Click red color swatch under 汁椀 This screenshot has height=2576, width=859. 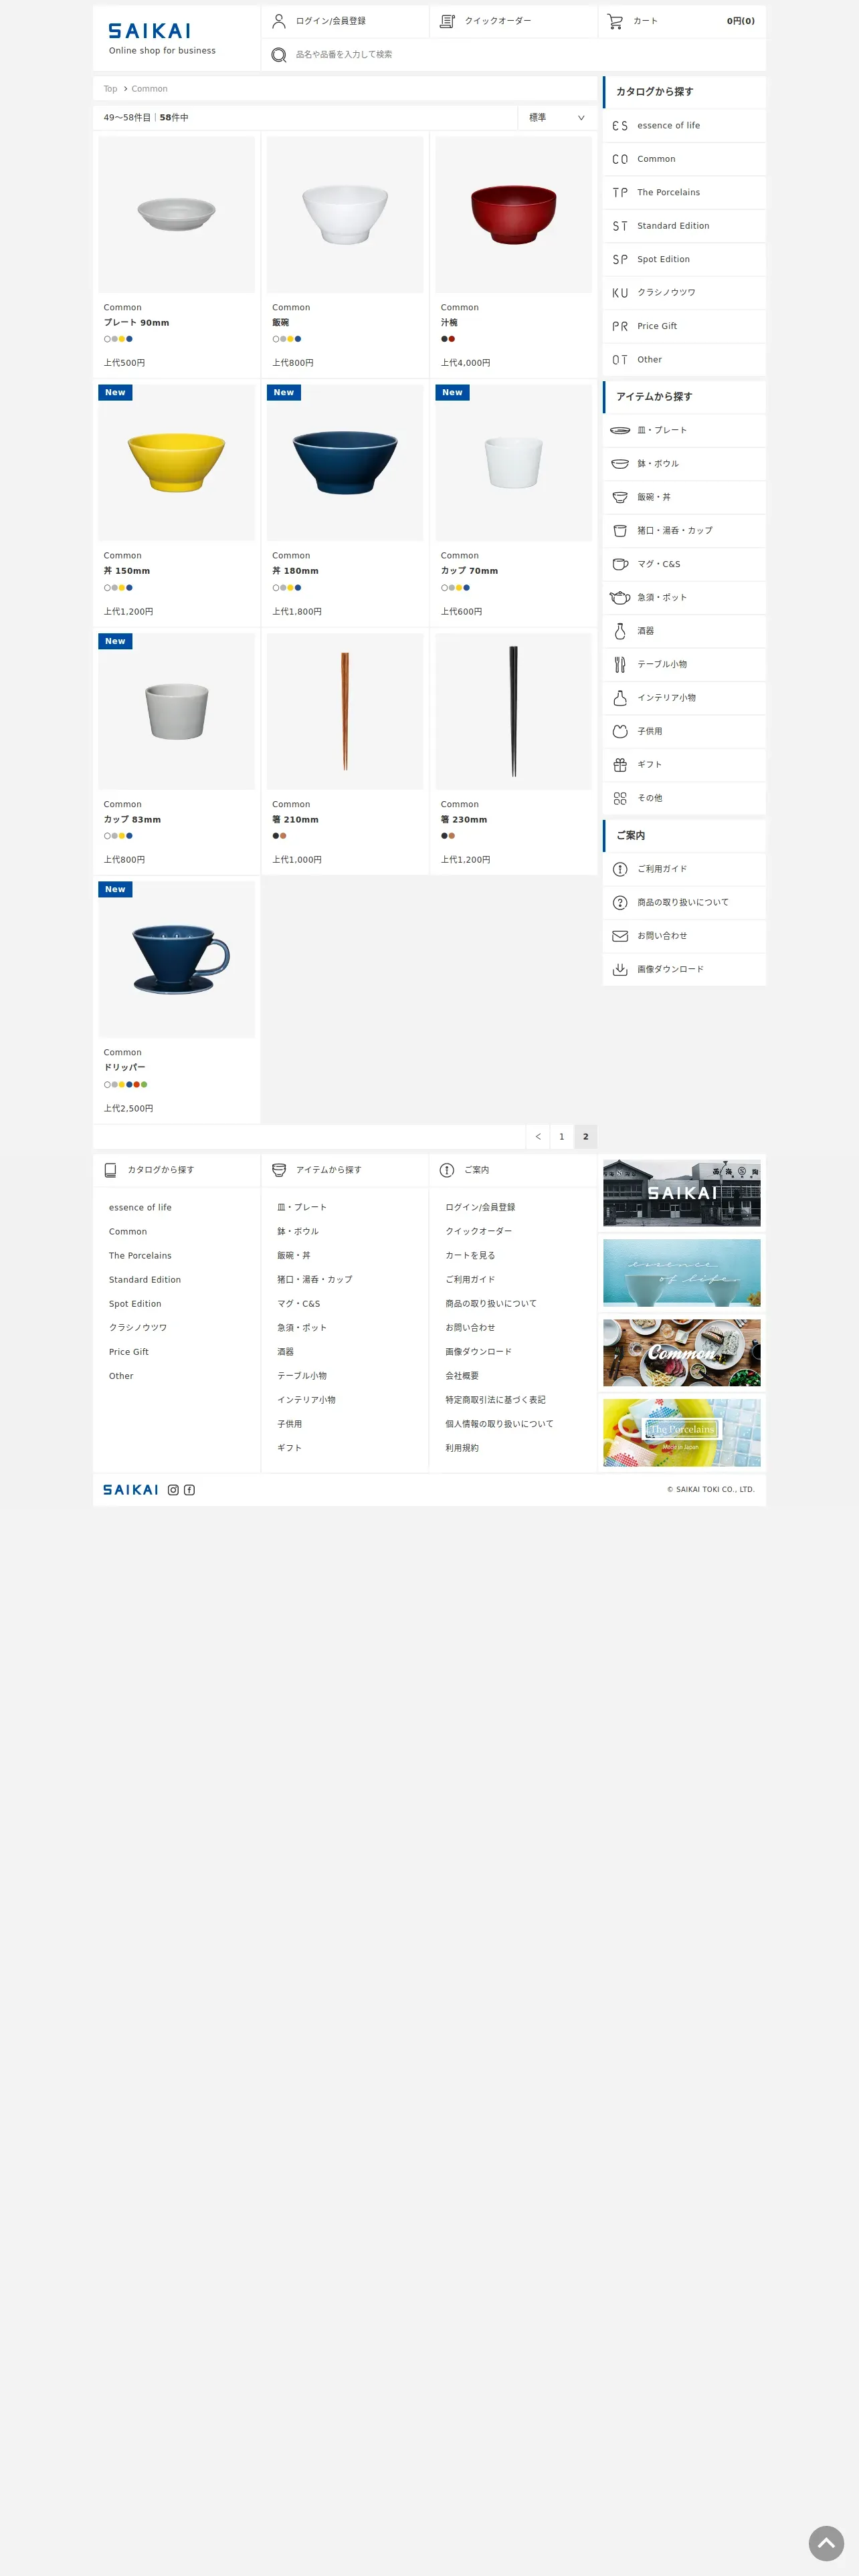[x=452, y=339]
